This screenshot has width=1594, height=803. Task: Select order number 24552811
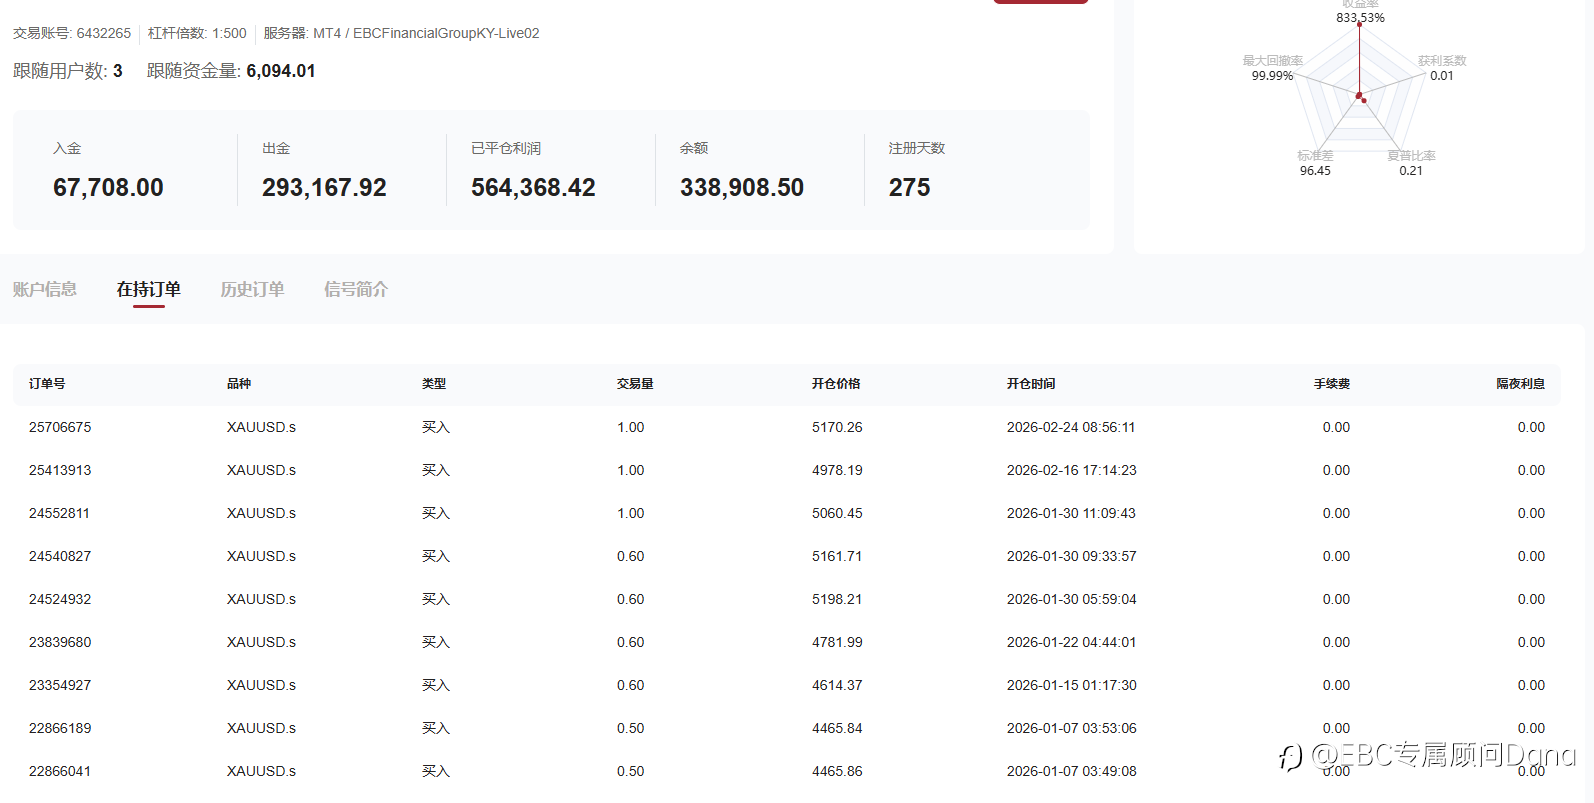[60, 513]
